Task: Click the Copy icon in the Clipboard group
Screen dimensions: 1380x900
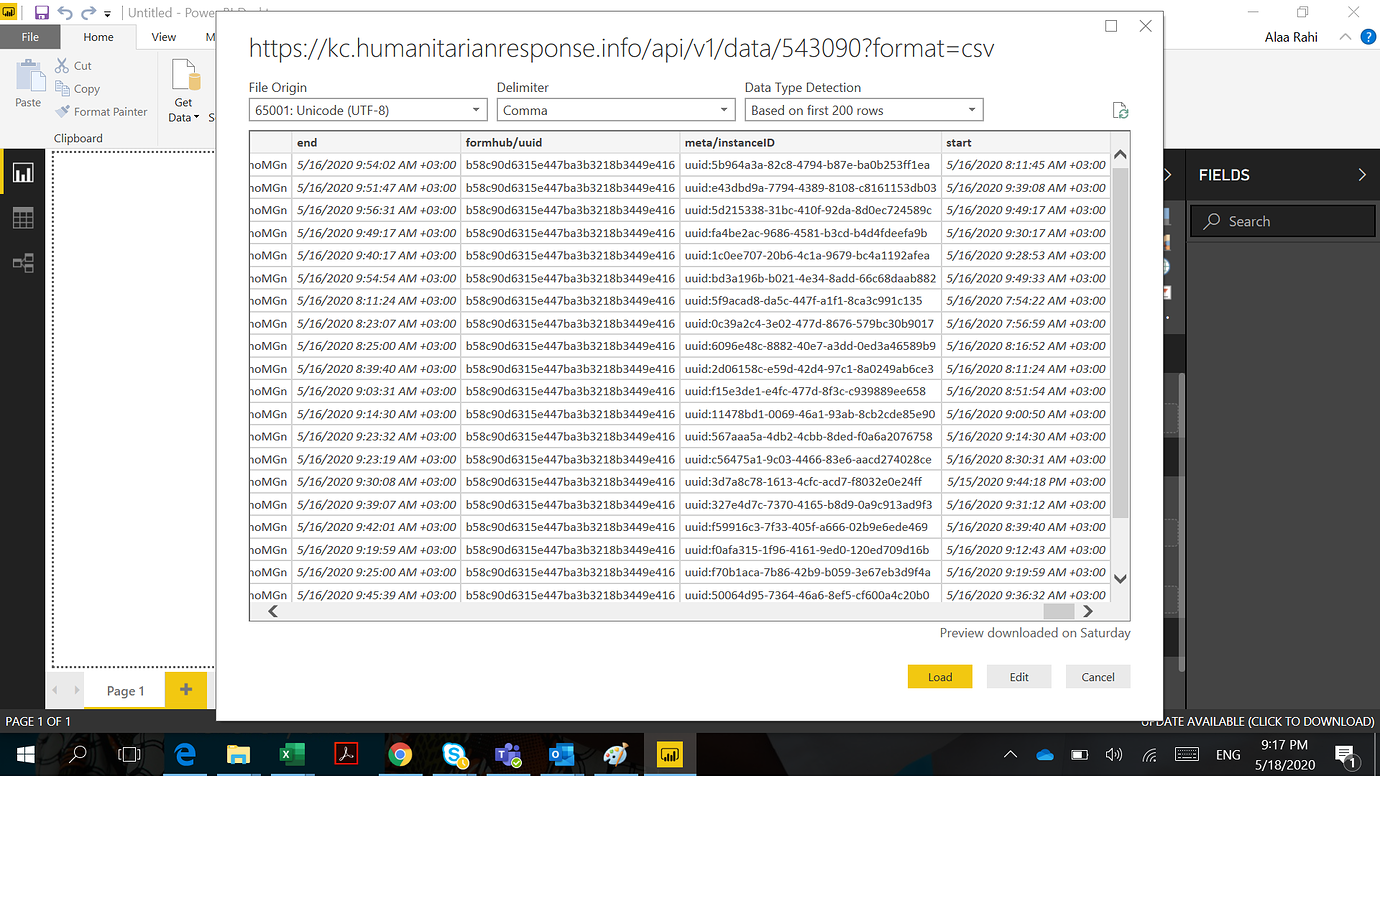Action: coord(63,88)
